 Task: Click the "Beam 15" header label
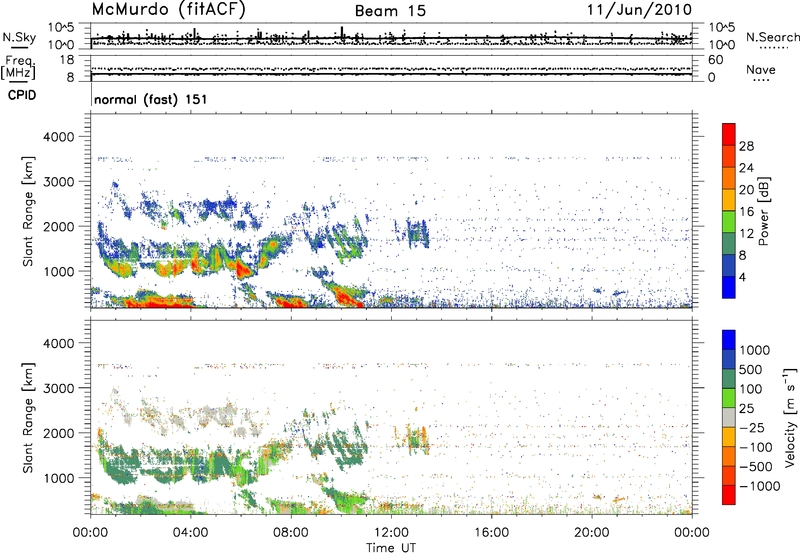390,11
